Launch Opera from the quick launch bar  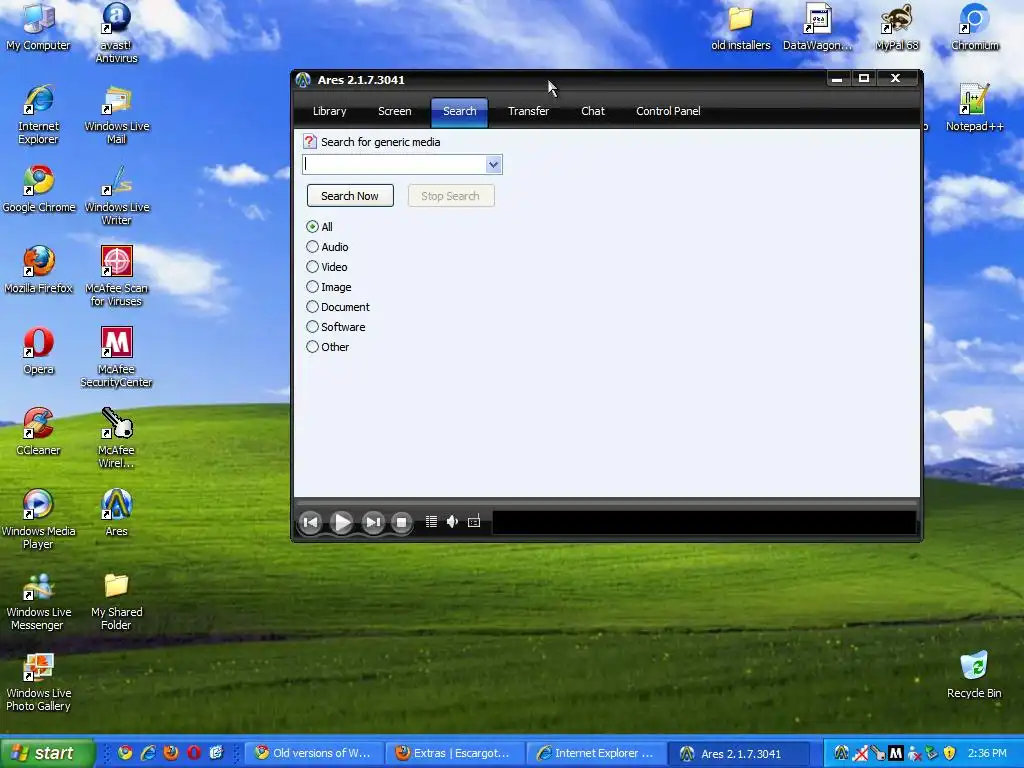(194, 753)
